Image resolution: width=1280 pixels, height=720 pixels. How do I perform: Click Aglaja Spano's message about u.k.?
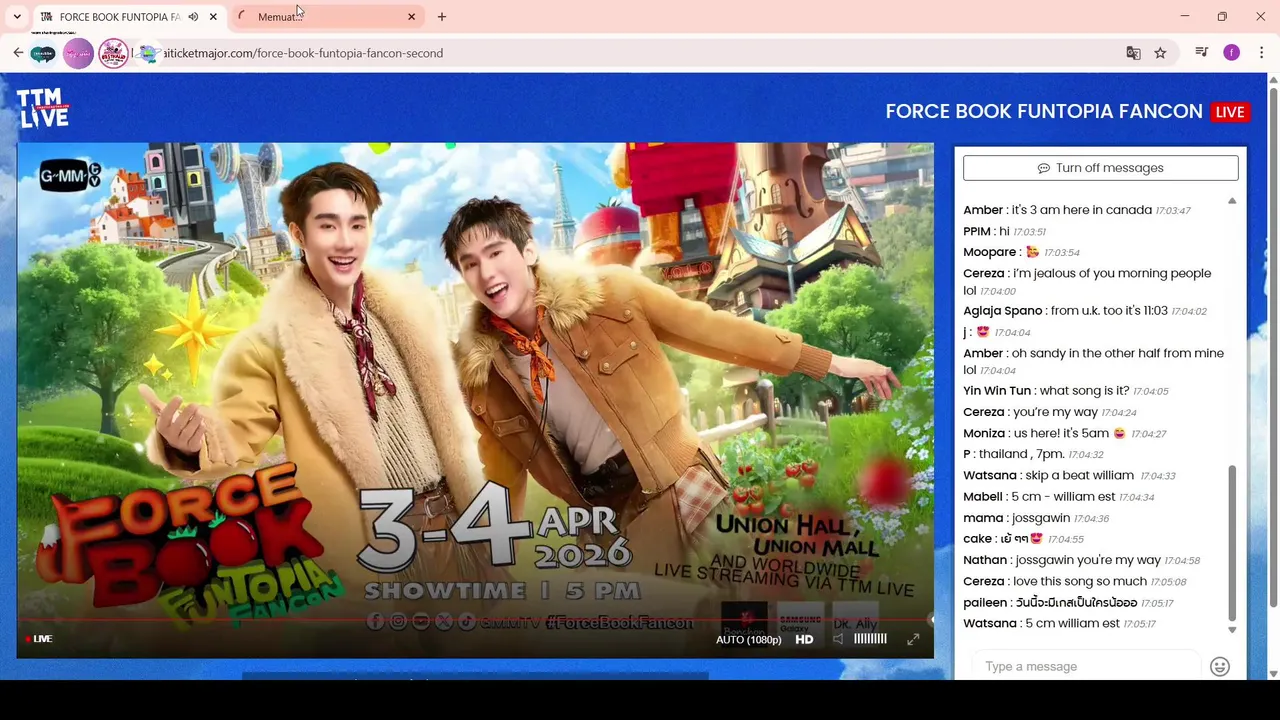(x=1085, y=311)
